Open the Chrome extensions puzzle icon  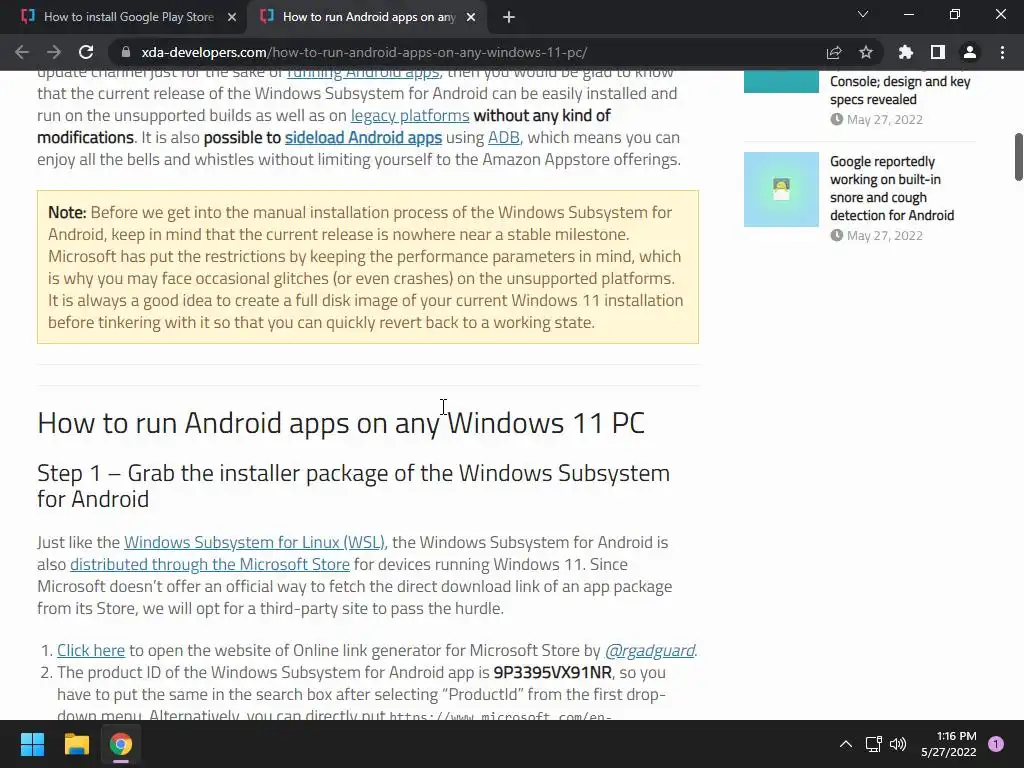pyautogui.click(x=906, y=52)
